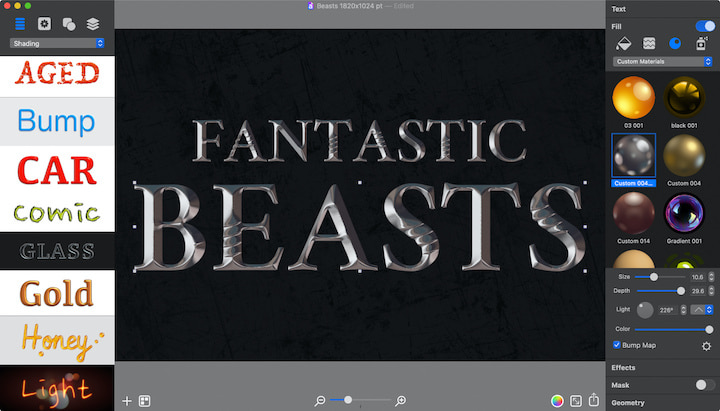Select the BEASTS text on canvas
Image resolution: width=720 pixels, height=411 pixels.
click(360, 227)
